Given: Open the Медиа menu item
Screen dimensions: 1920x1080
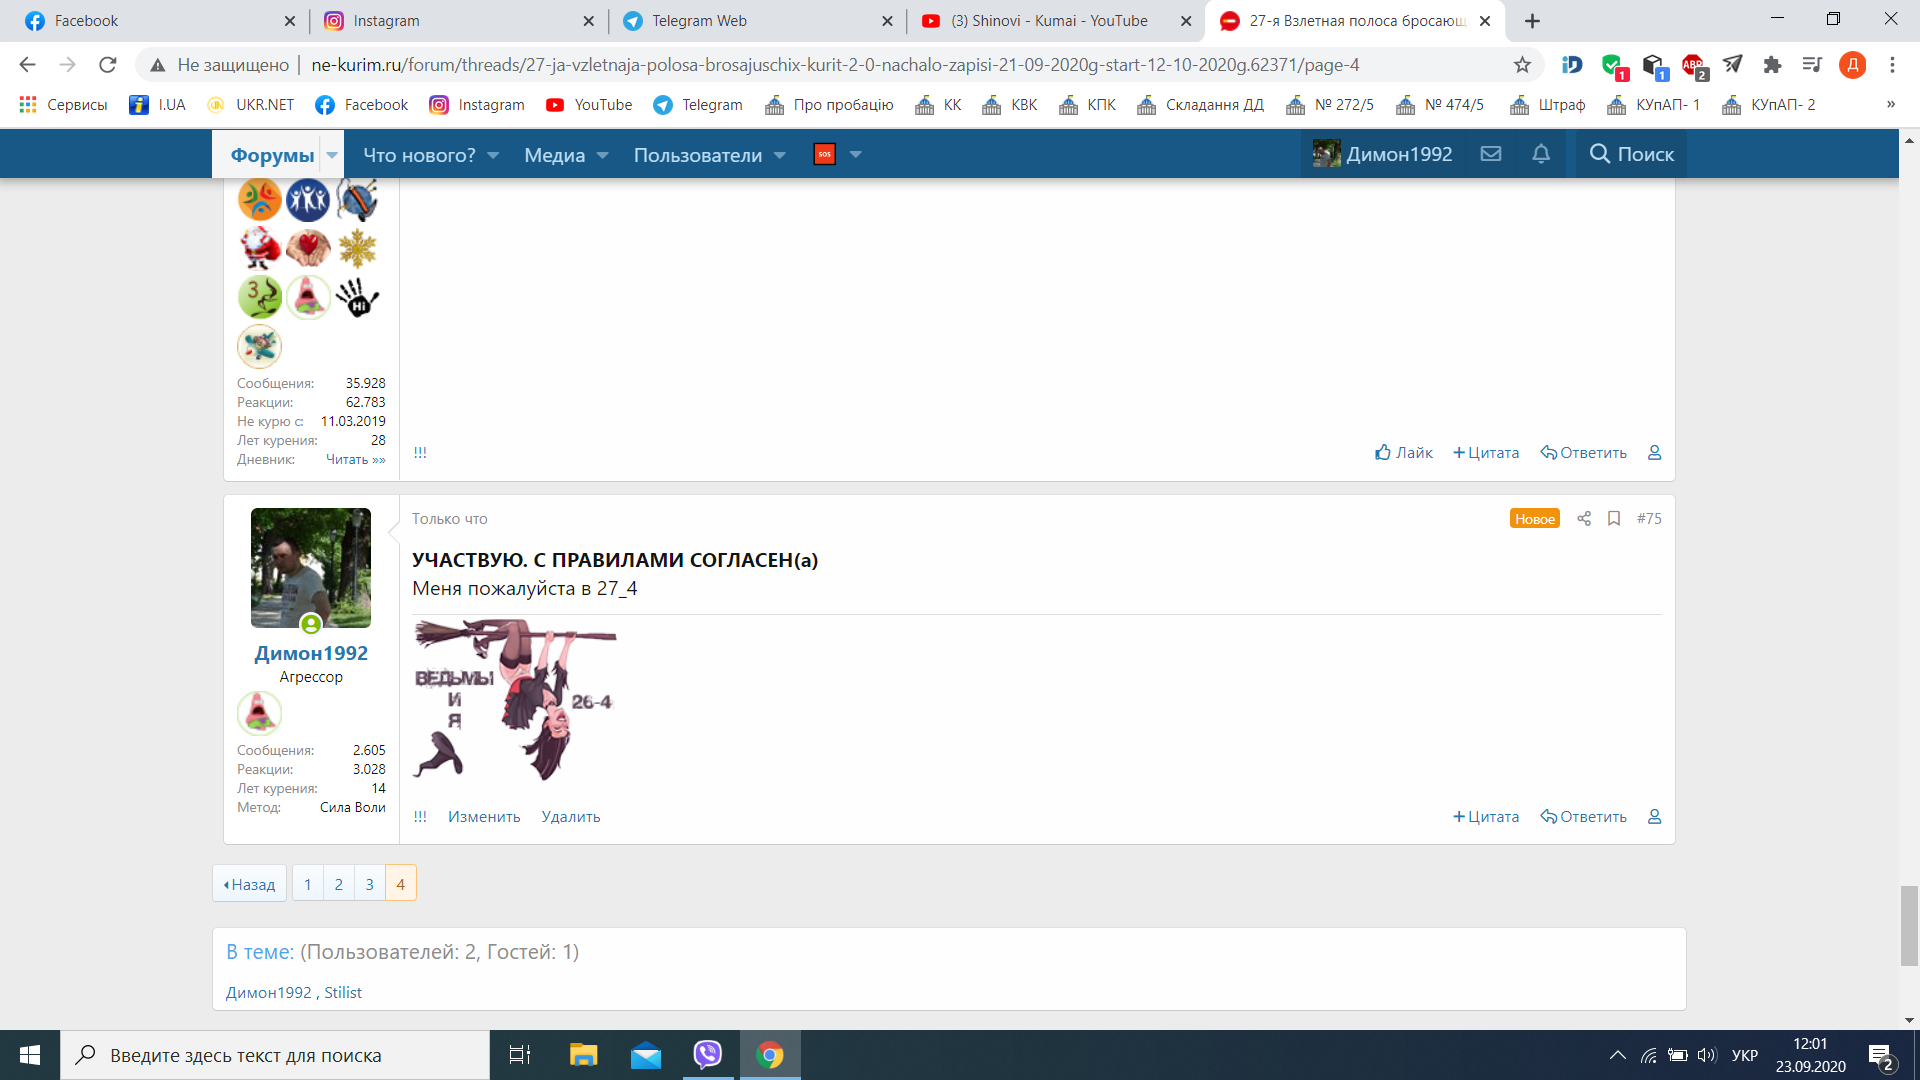Looking at the screenshot, I should point(554,155).
